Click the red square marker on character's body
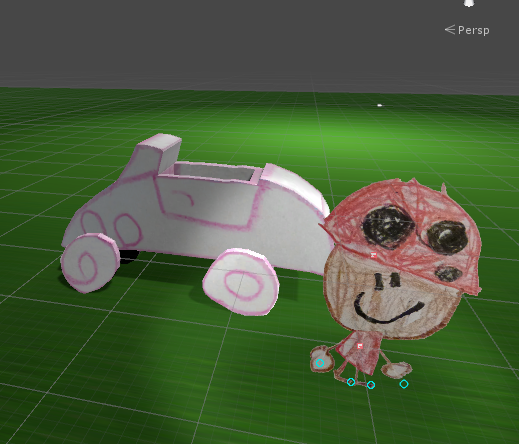Screen dimensions: 519x444 (x=360, y=346)
